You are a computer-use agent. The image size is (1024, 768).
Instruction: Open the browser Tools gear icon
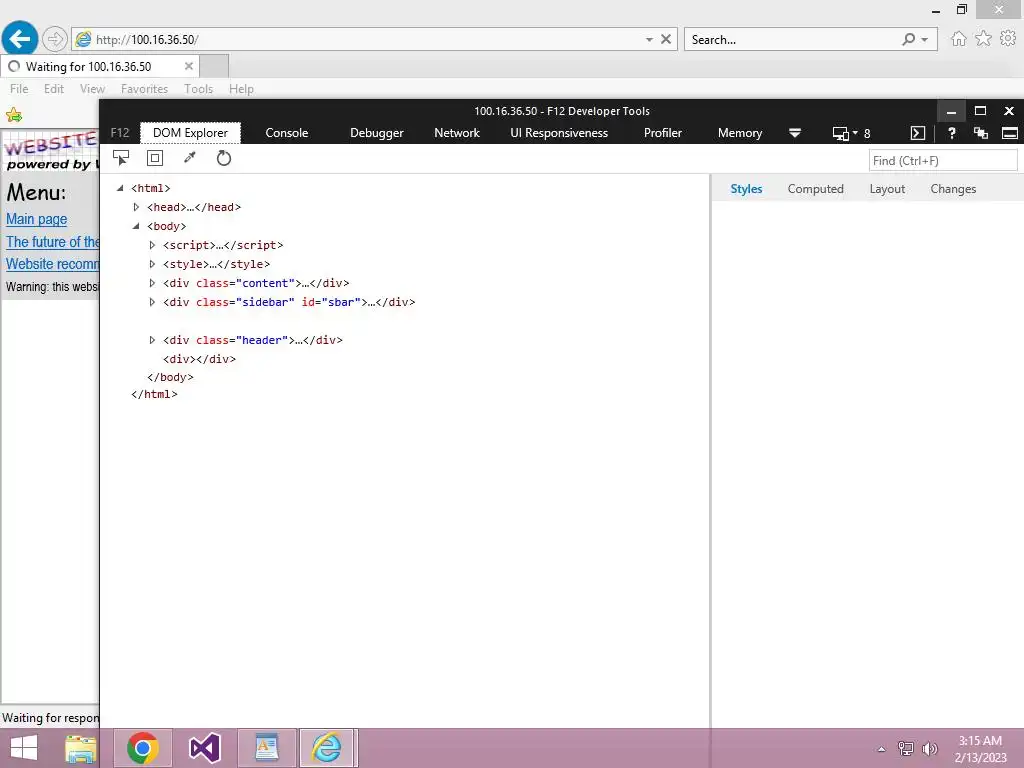(1008, 39)
